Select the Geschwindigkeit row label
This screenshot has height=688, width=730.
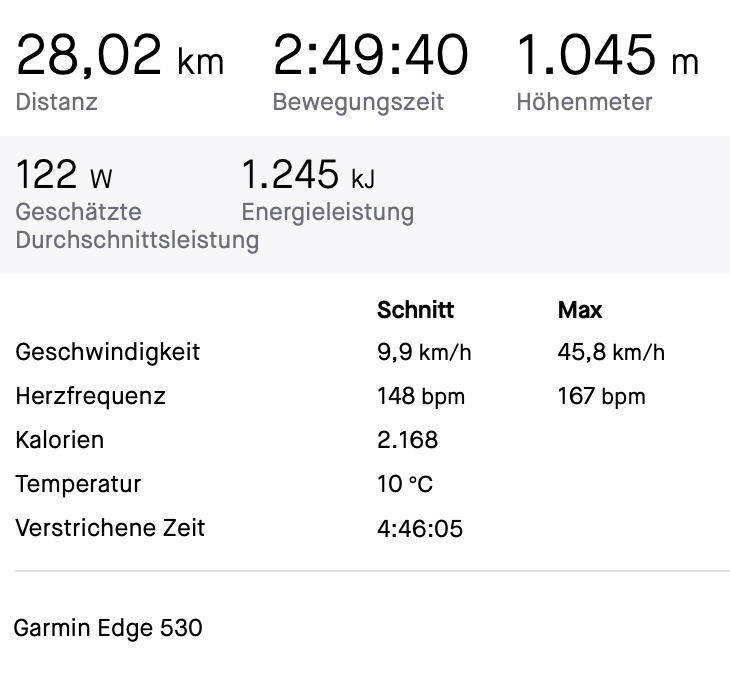(108, 352)
